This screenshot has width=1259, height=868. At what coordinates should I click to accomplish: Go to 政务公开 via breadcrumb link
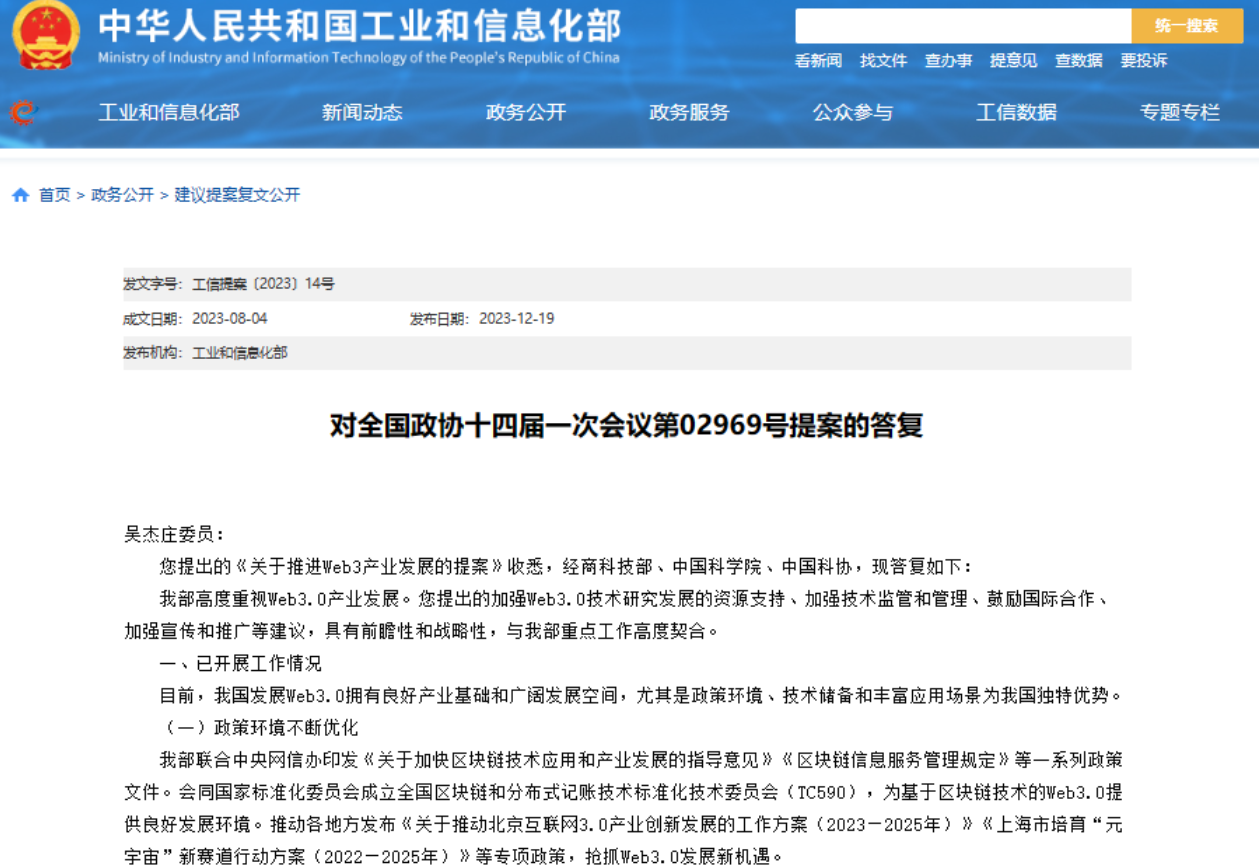coord(122,195)
